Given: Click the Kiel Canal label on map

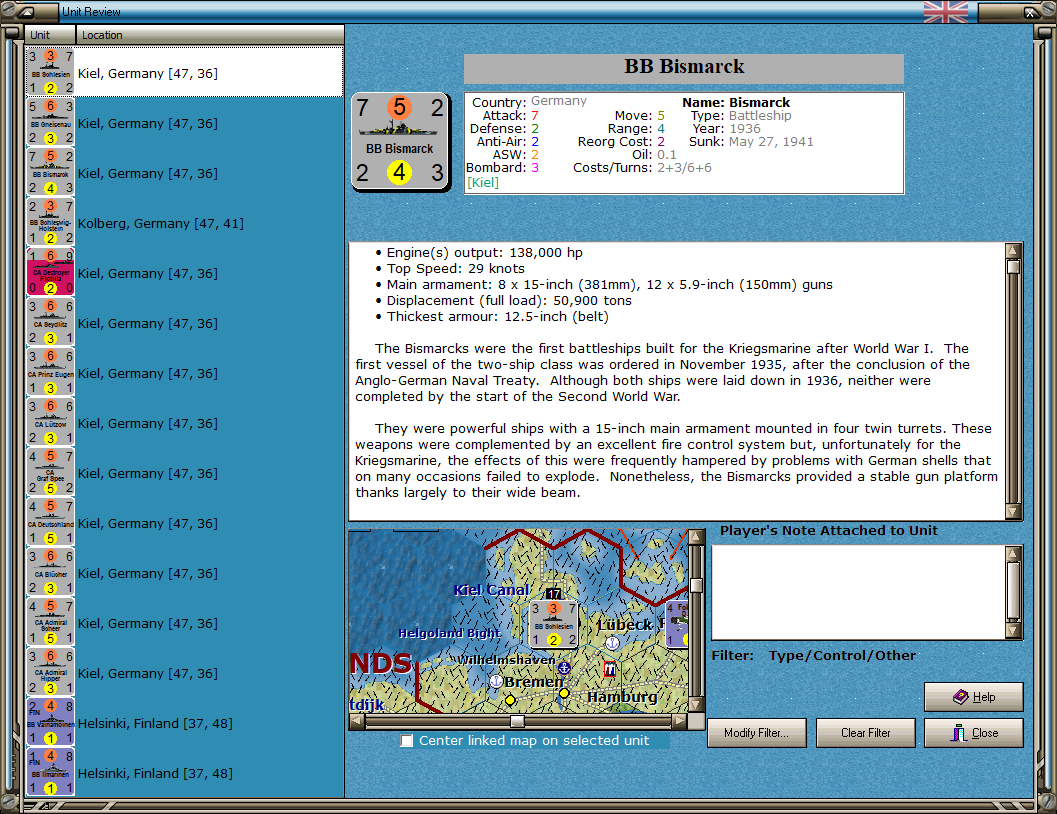Looking at the screenshot, I should pyautogui.click(x=491, y=590).
